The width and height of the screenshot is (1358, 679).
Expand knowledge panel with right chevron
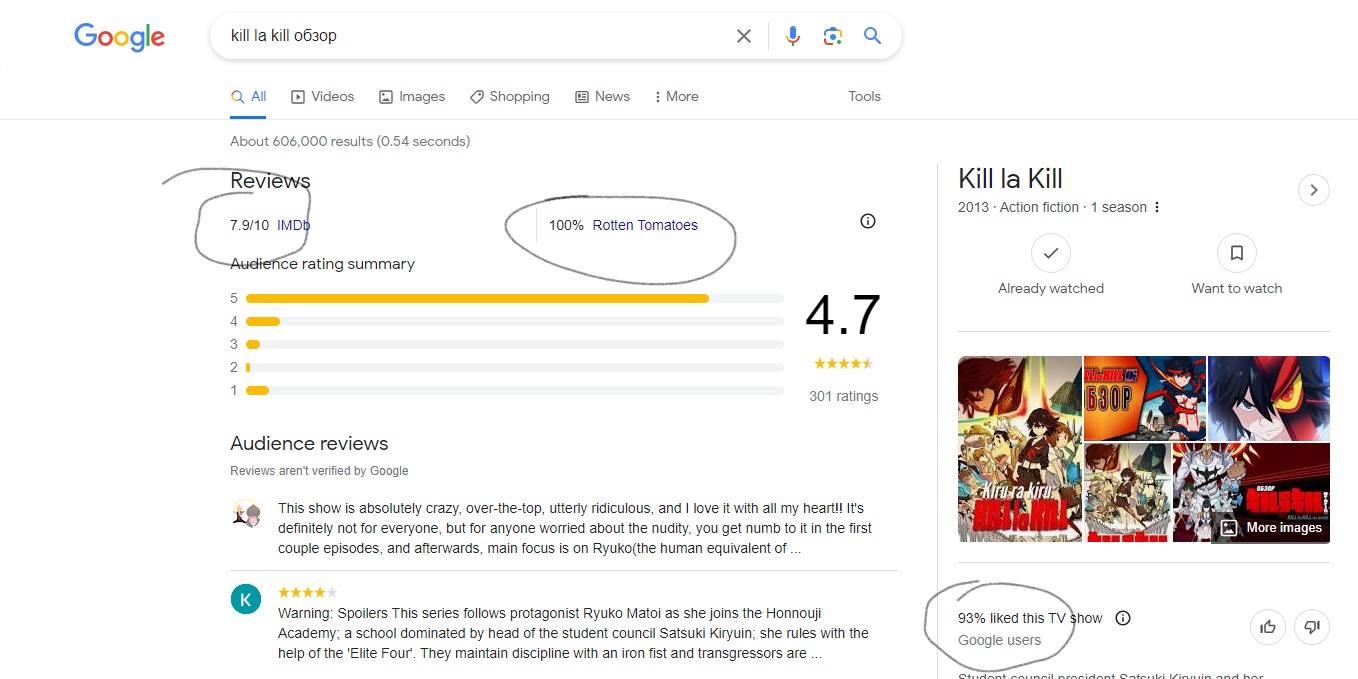[1313, 190]
